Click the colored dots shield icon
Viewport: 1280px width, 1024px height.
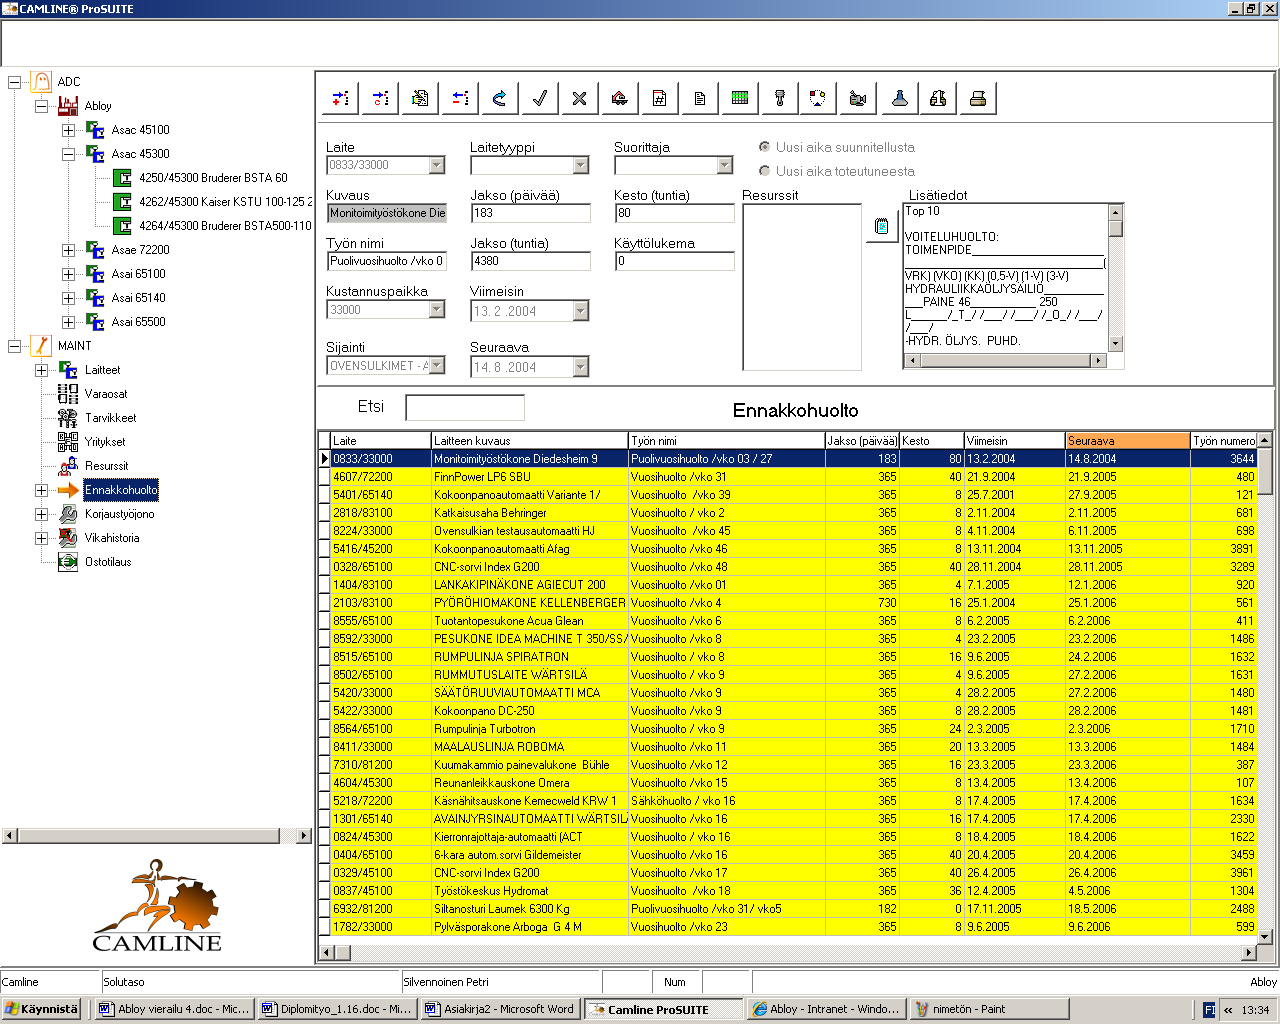coord(819,98)
